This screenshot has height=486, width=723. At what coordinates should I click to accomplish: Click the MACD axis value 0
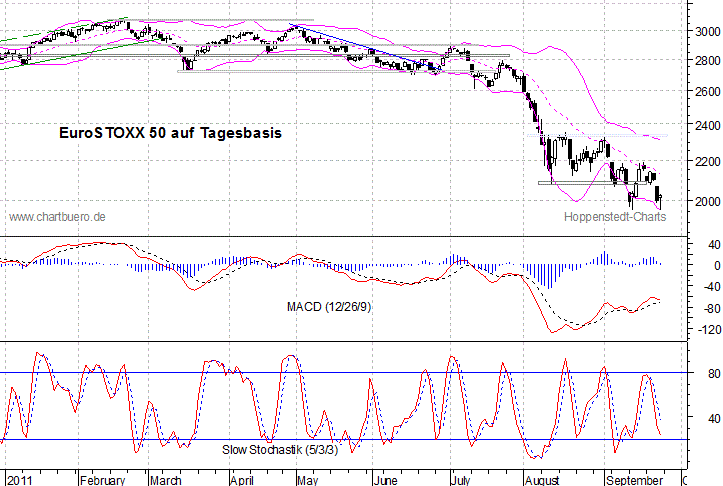click(717, 266)
